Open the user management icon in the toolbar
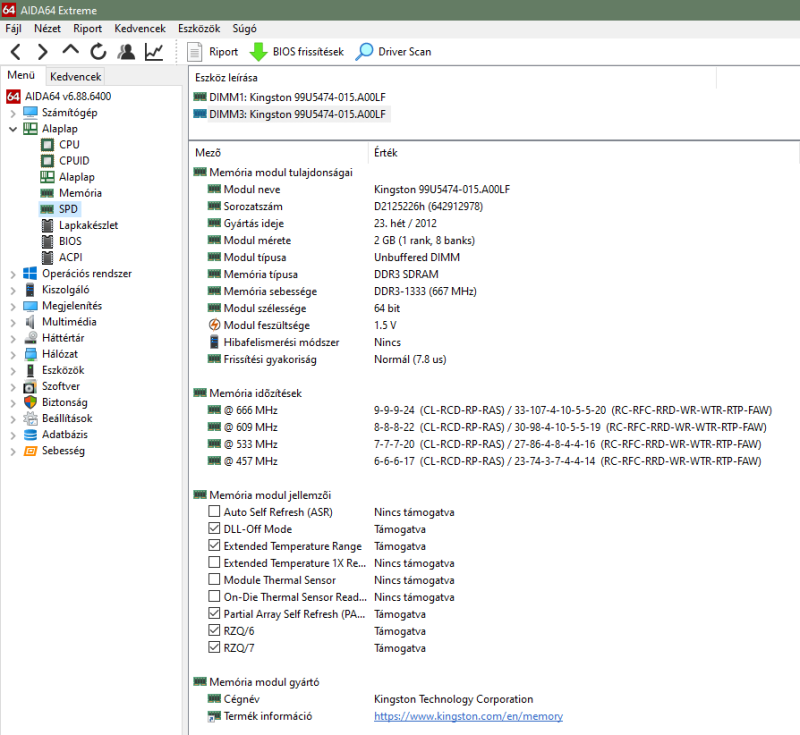 126,52
